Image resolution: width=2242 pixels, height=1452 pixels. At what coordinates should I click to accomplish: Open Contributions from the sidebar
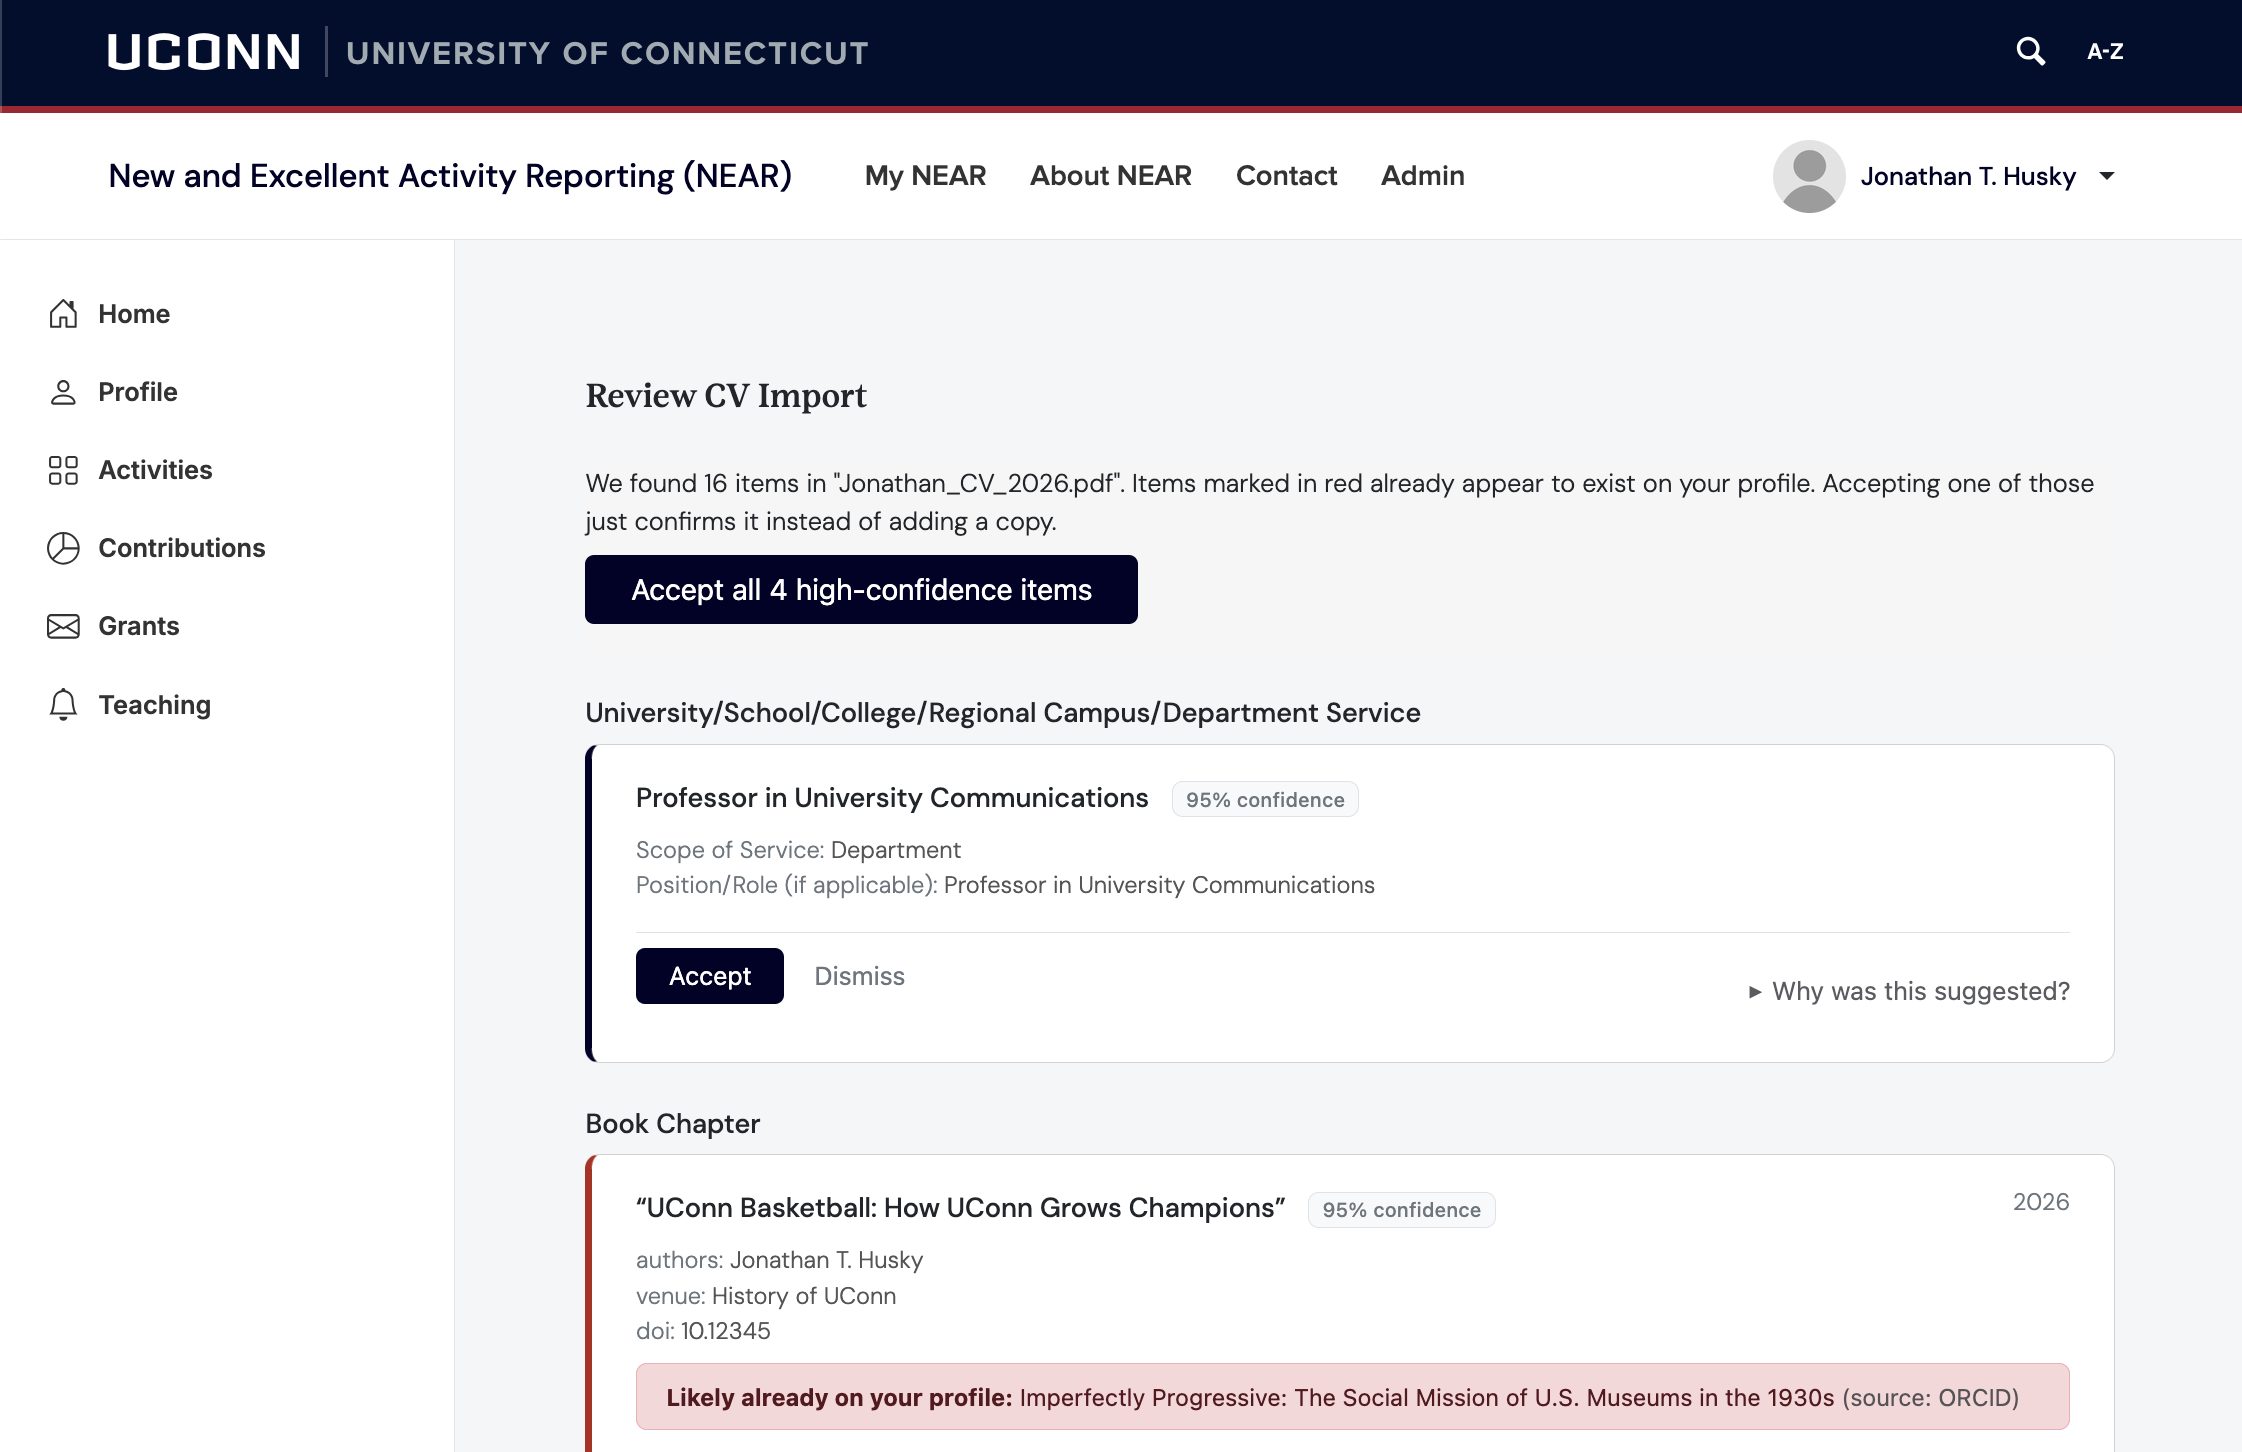[x=181, y=548]
